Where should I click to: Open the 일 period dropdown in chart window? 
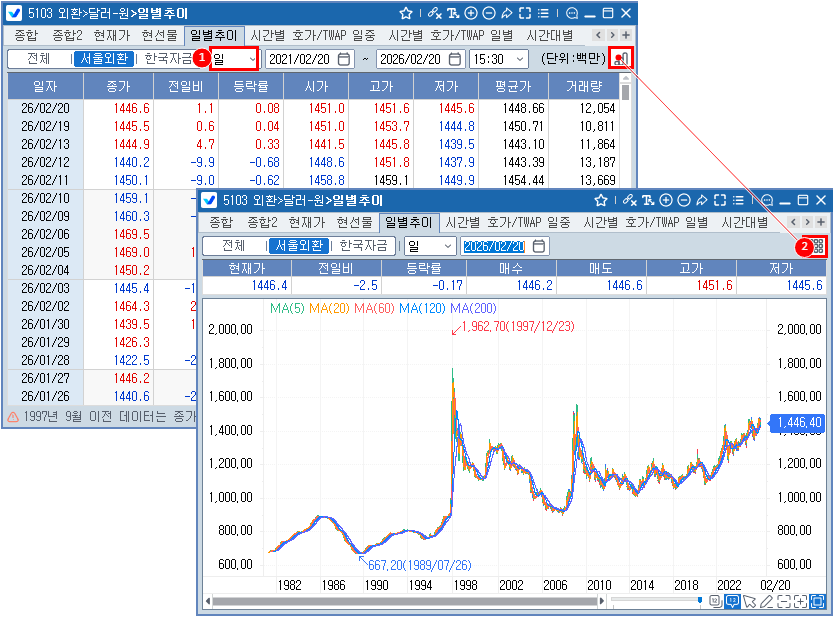(429, 246)
